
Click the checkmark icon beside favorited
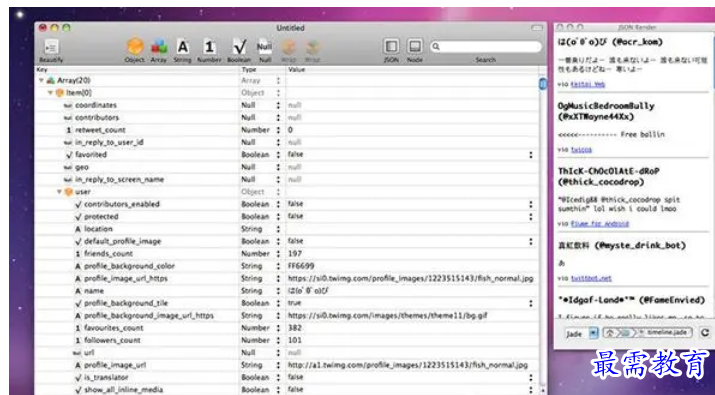point(69,155)
